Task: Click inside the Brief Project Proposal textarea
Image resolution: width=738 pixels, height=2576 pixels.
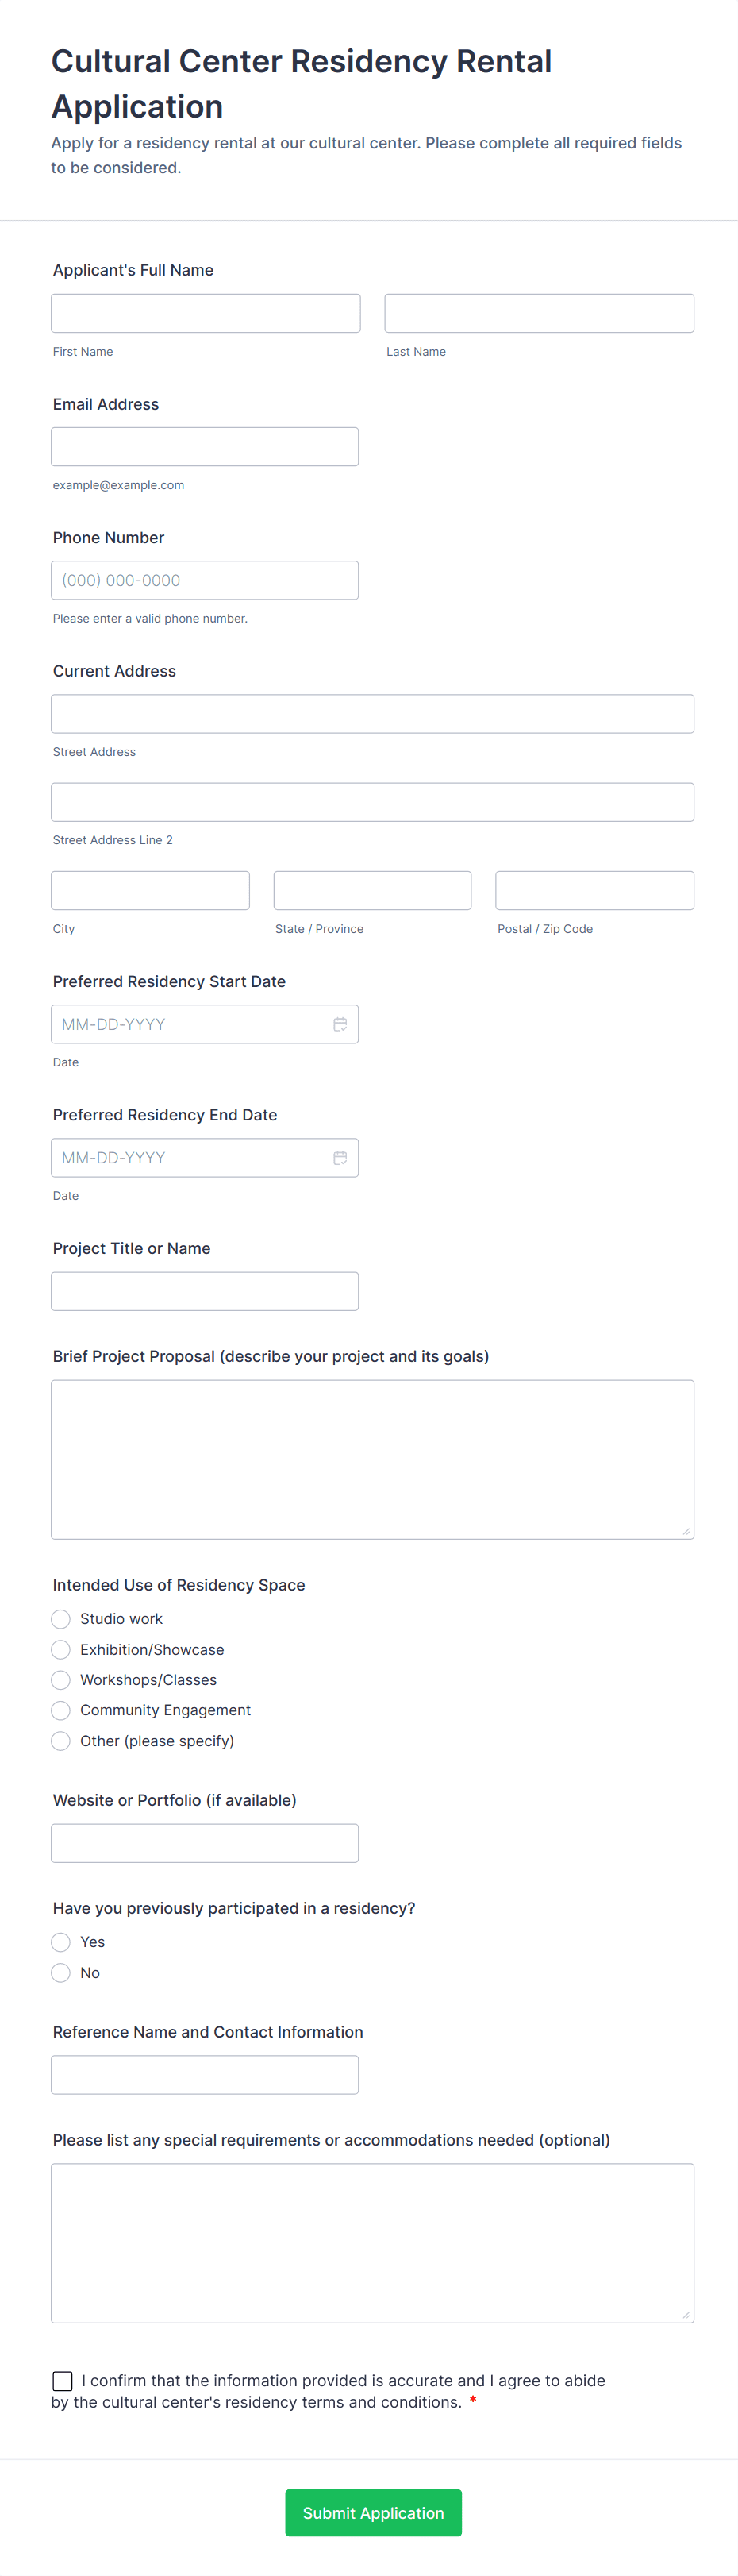Action: (x=372, y=1459)
